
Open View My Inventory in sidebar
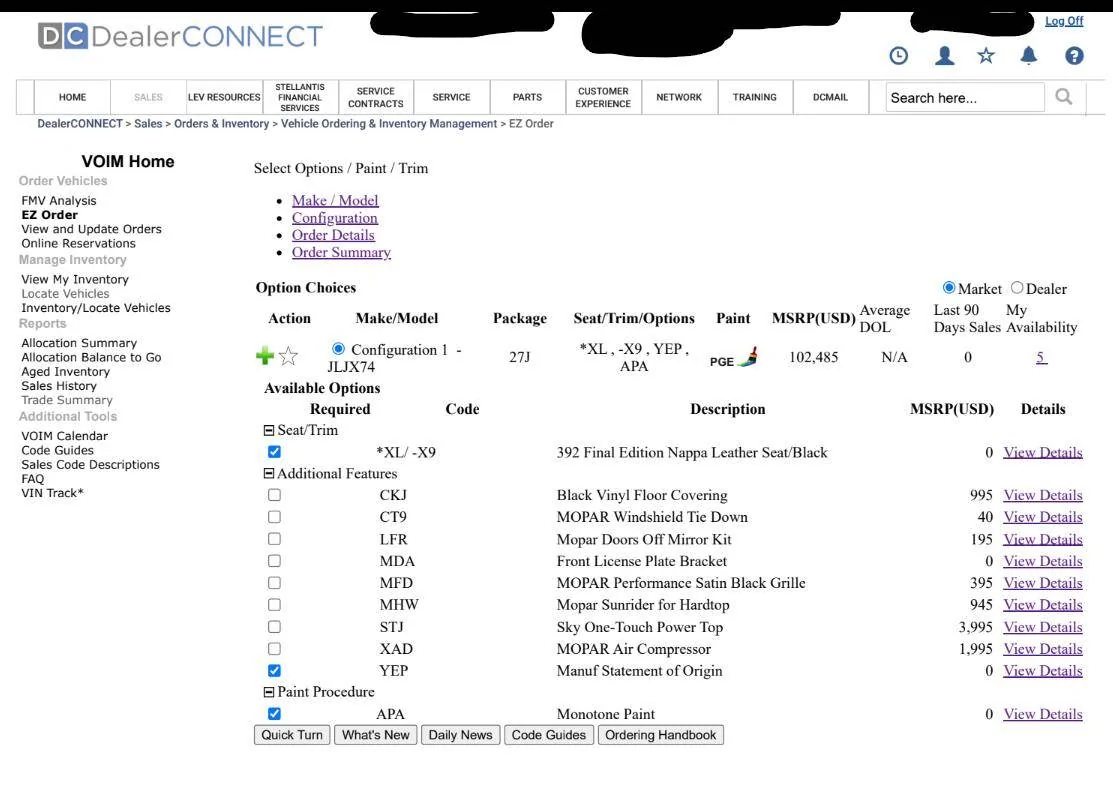point(75,280)
